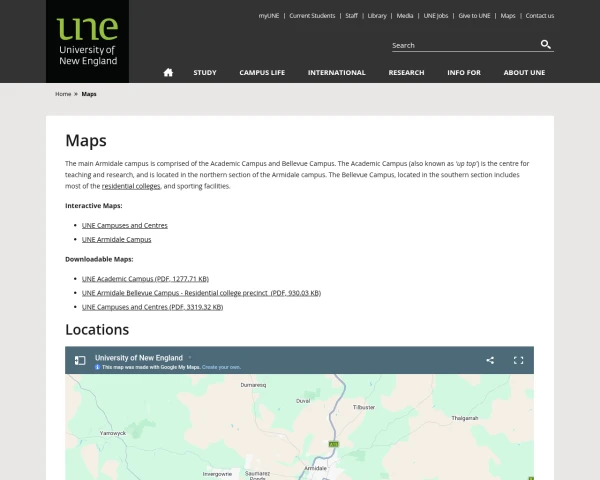Download UNE Academic Campus PDF map
This screenshot has height=480, width=600.
(x=145, y=279)
